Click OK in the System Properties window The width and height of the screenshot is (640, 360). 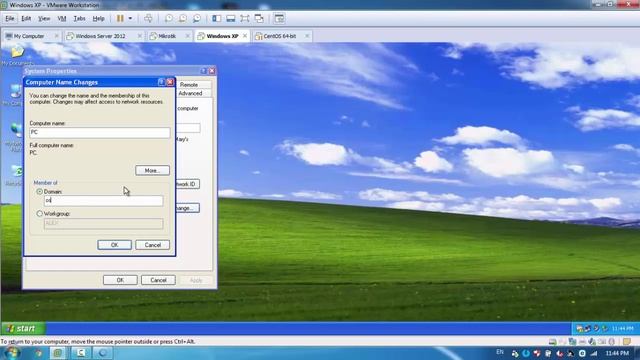tap(120, 280)
